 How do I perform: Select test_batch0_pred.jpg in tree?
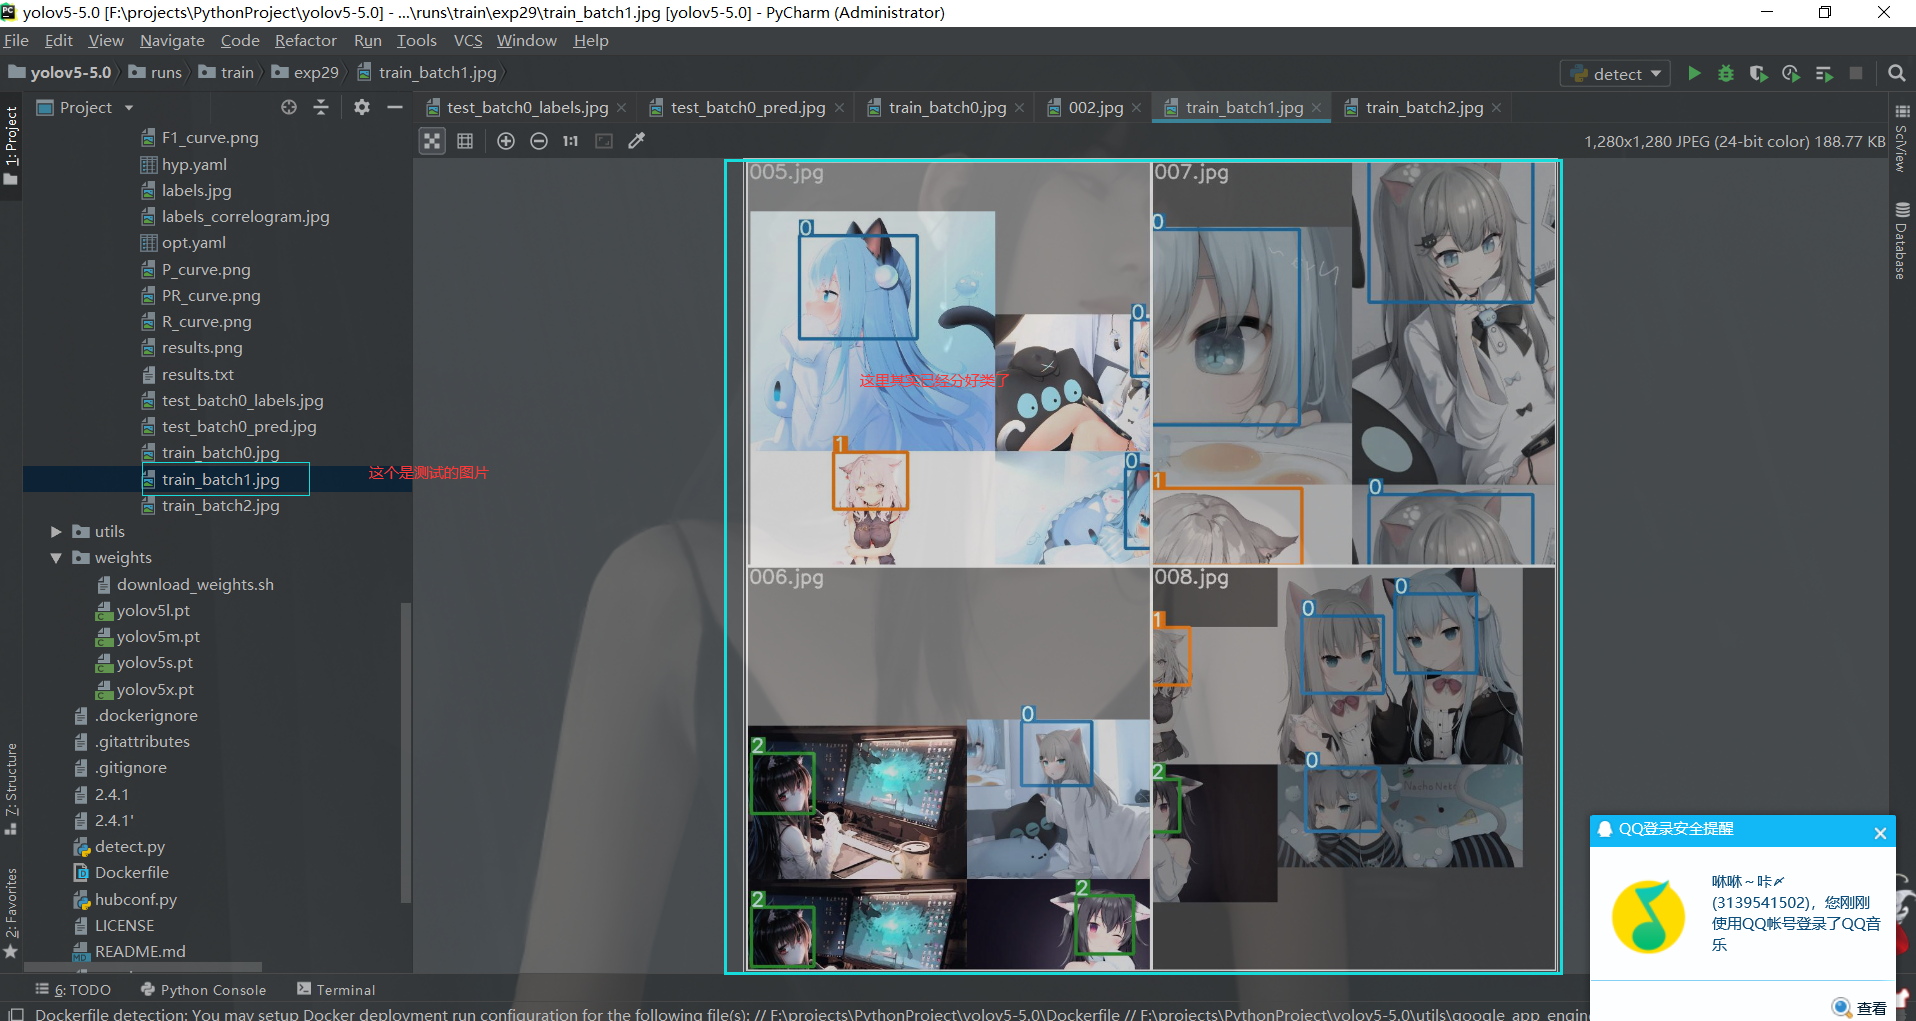(239, 427)
